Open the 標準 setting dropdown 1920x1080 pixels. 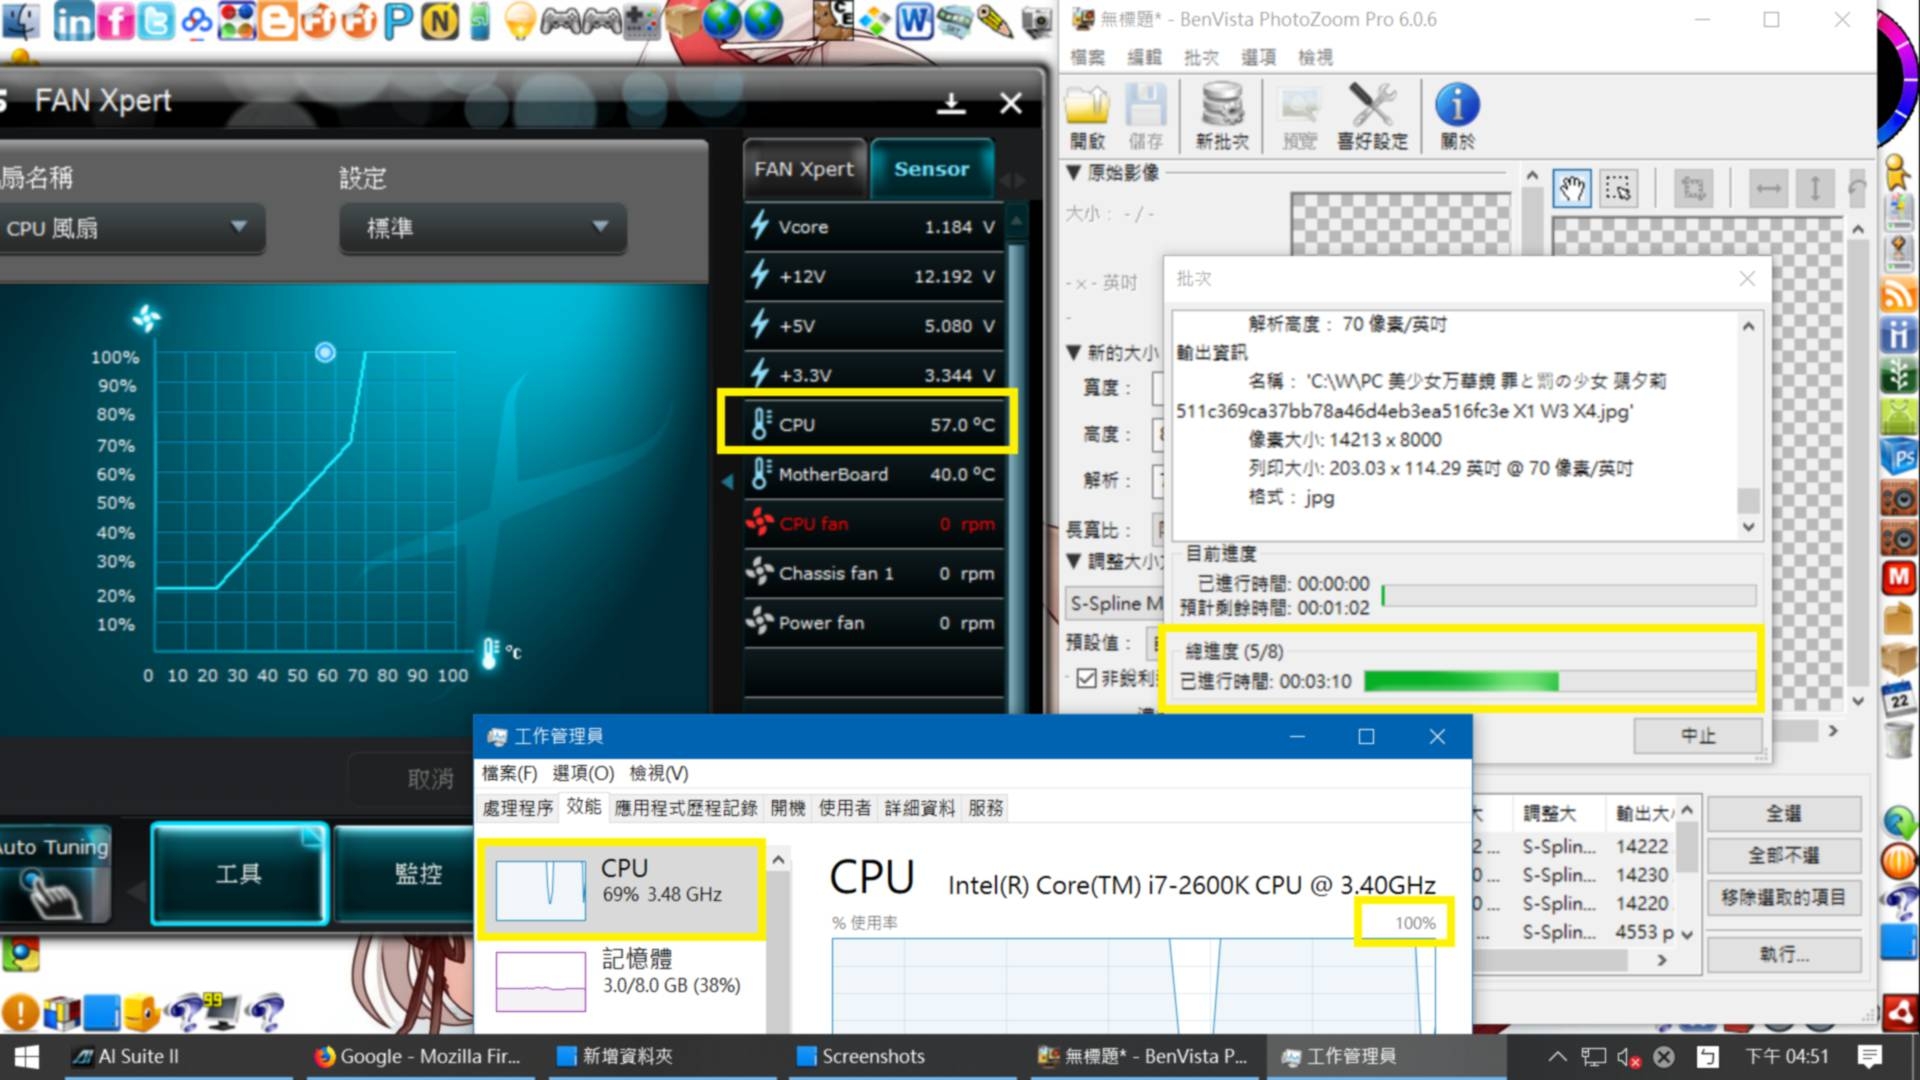coord(483,228)
